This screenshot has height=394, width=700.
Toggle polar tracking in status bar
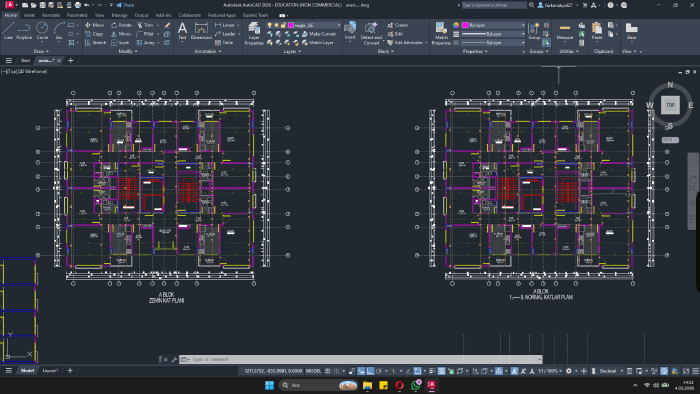point(379,371)
